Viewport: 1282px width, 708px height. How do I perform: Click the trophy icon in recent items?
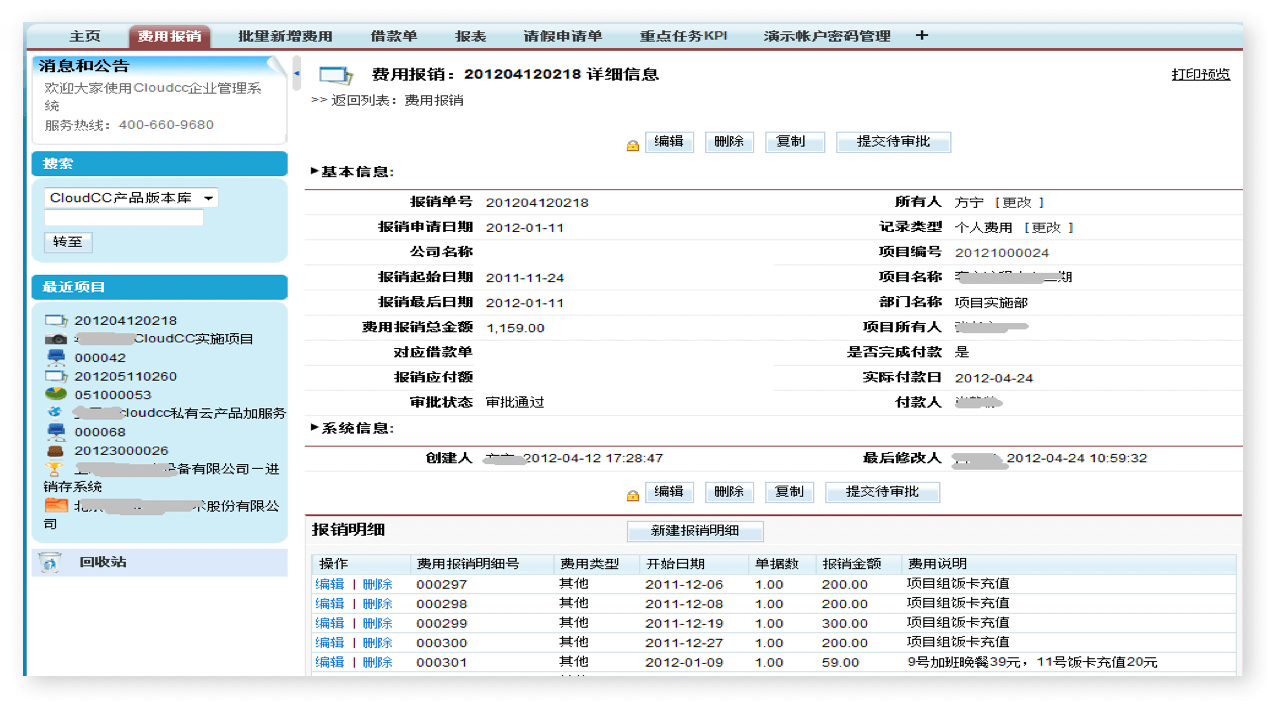point(55,469)
